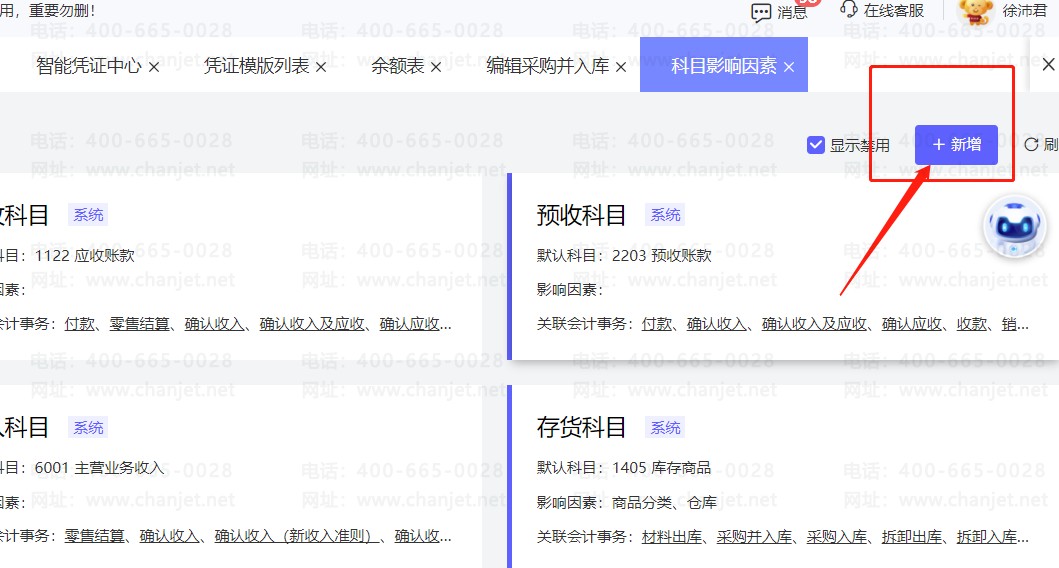Close the 编辑采购并入库 tab
This screenshot has height=568, width=1059.
click(620, 67)
